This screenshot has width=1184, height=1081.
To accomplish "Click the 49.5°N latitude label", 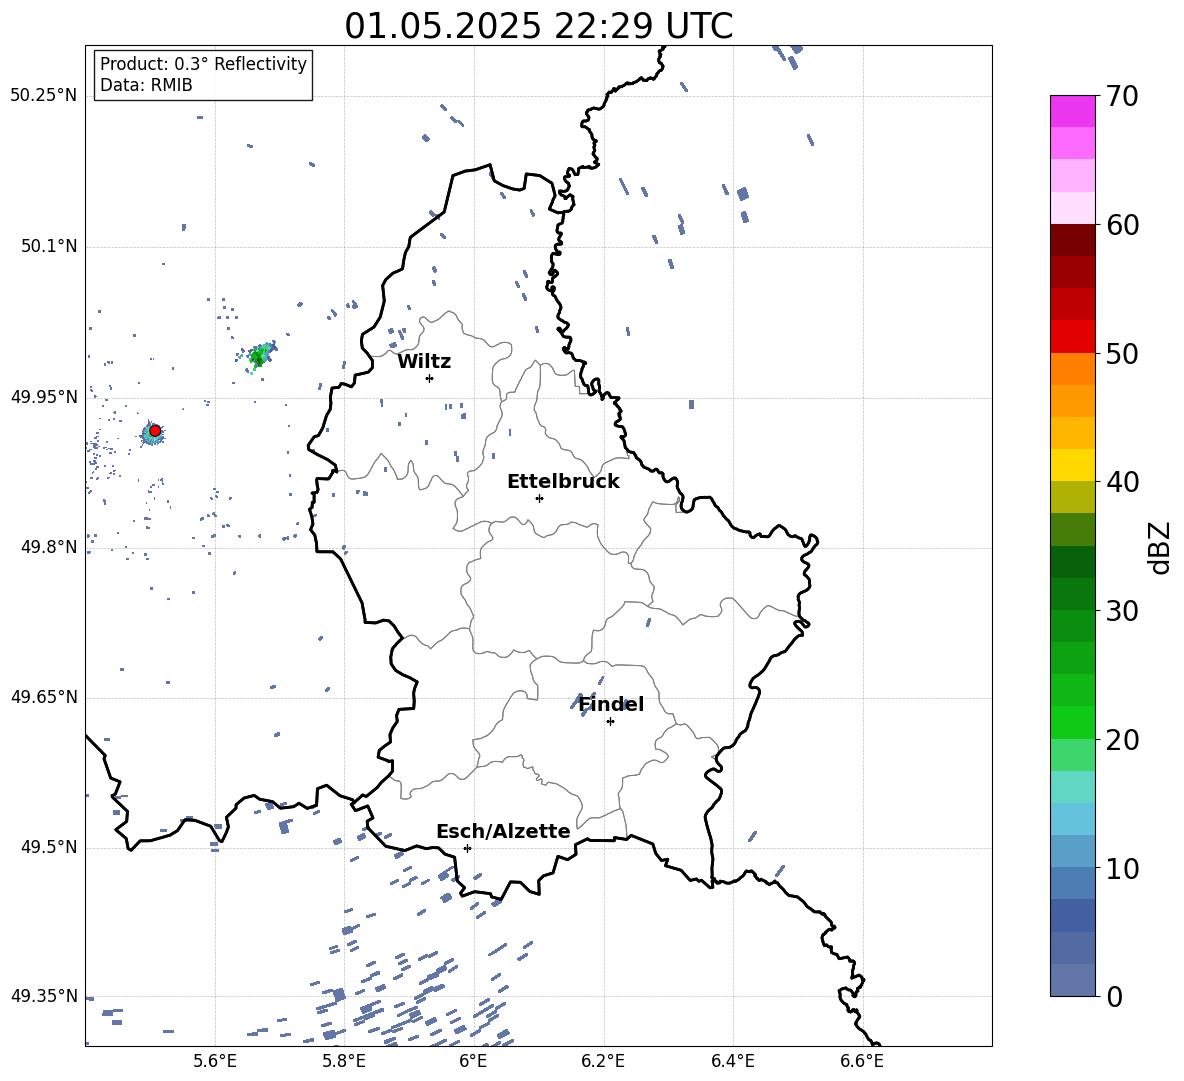I will [x=49, y=847].
